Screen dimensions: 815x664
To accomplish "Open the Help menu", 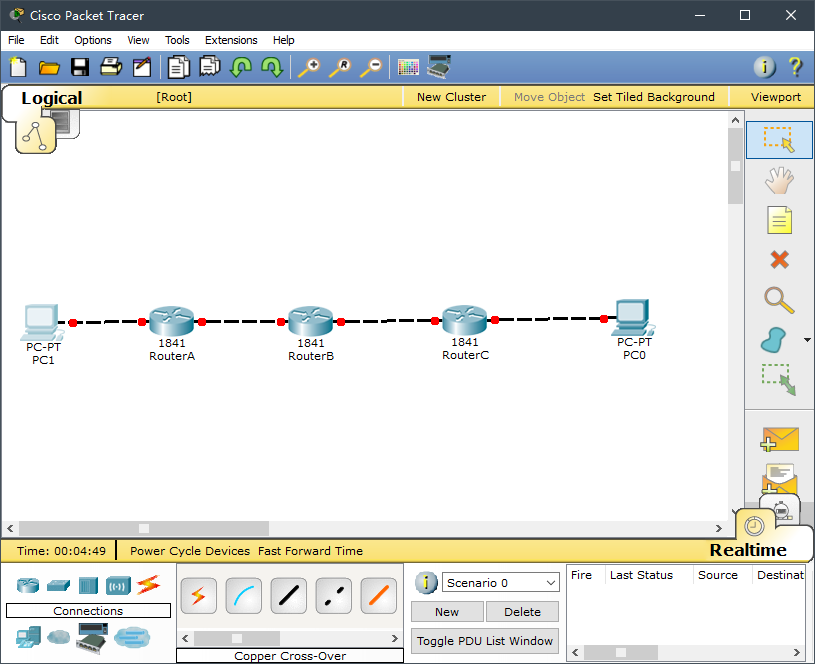I will (283, 40).
